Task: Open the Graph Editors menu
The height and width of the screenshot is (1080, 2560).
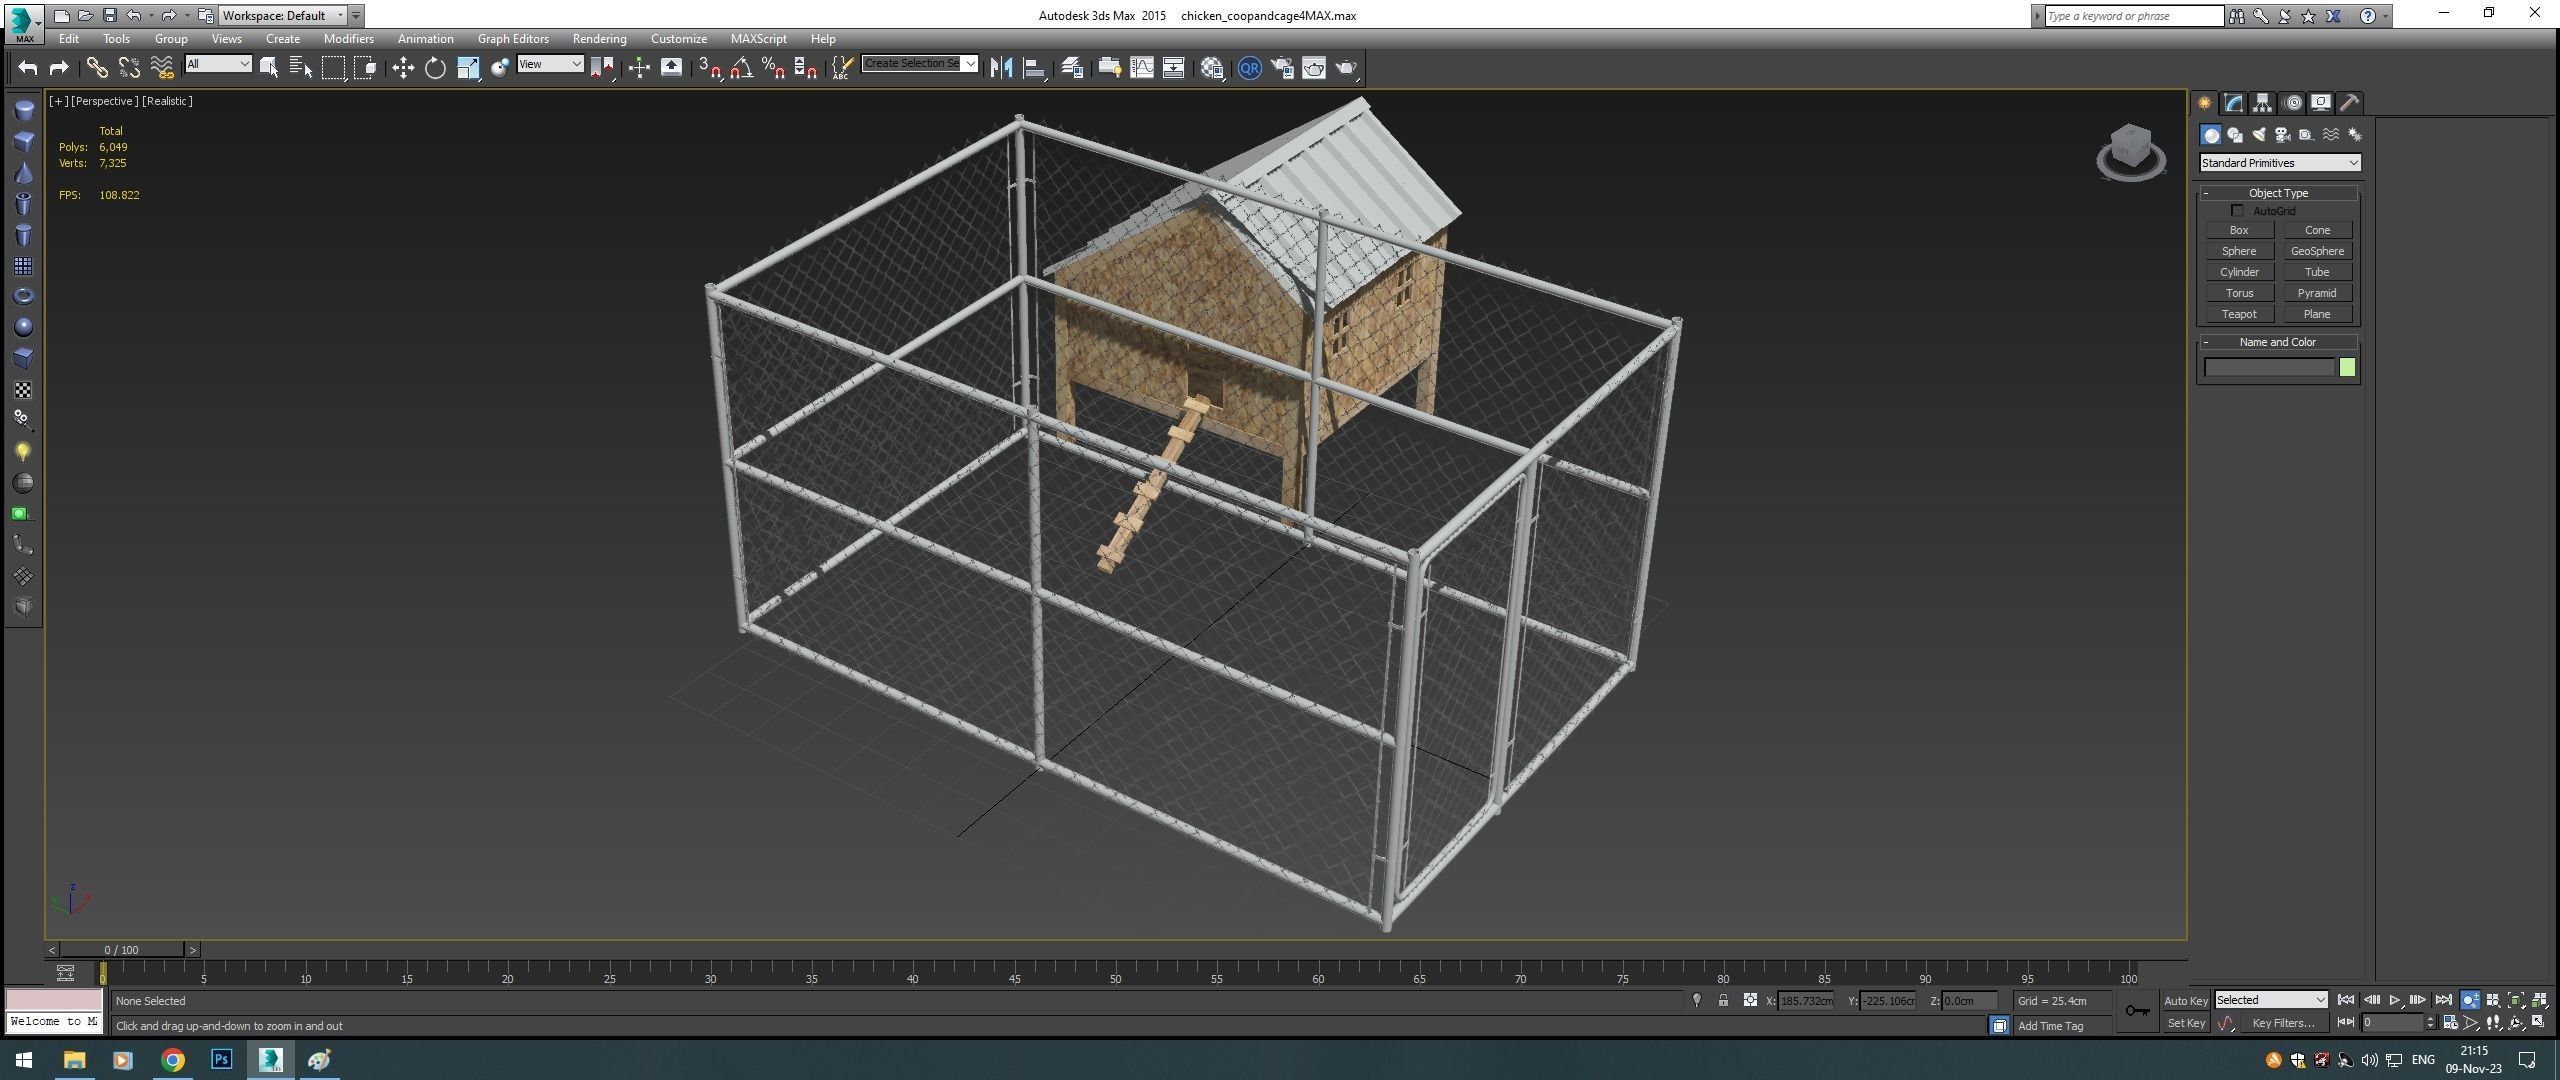Action: point(513,39)
